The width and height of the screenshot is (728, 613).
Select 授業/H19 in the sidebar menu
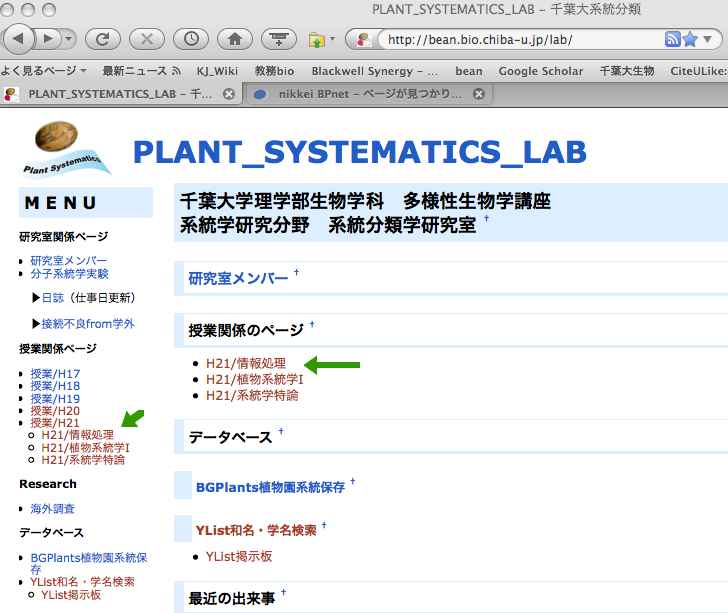click(55, 399)
